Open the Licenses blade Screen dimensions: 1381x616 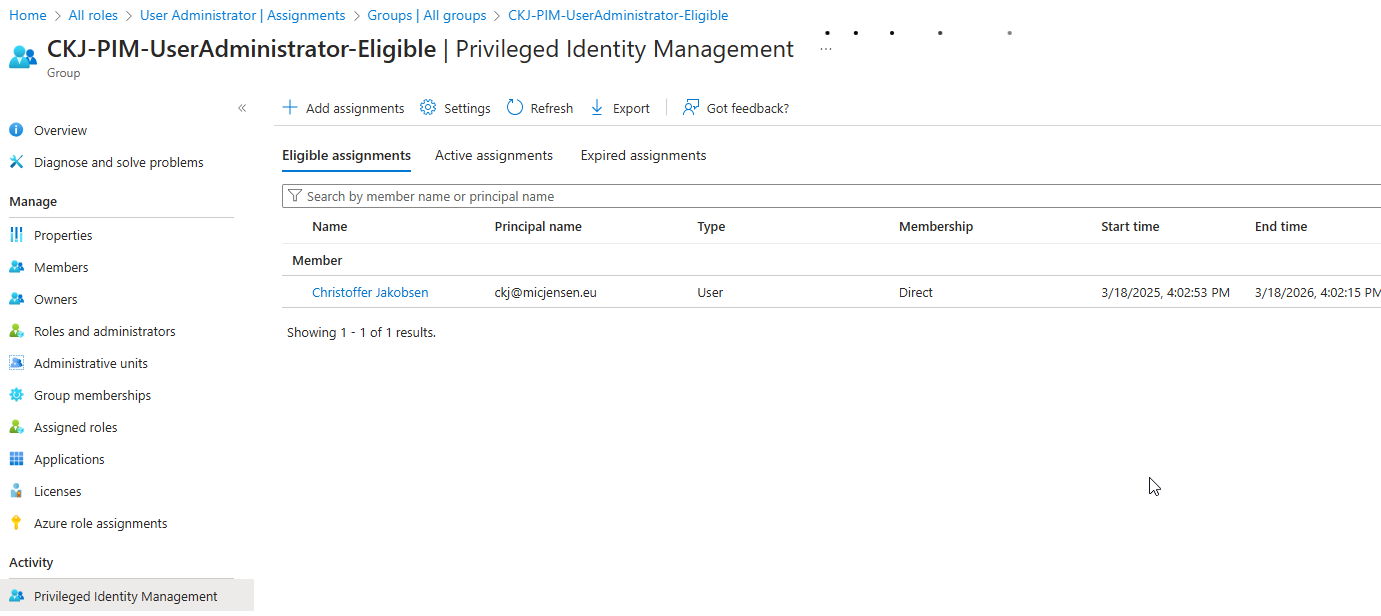(59, 490)
